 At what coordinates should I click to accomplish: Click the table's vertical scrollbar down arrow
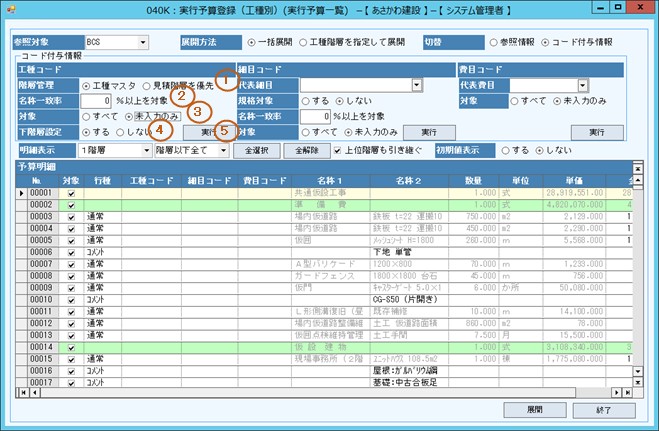point(639,372)
